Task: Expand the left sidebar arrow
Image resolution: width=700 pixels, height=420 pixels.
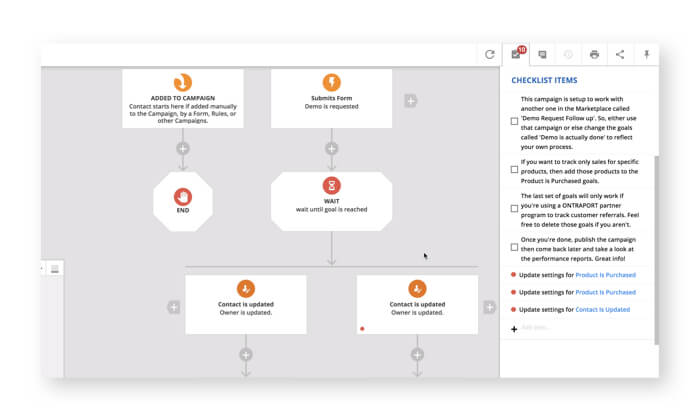Action: [42, 269]
